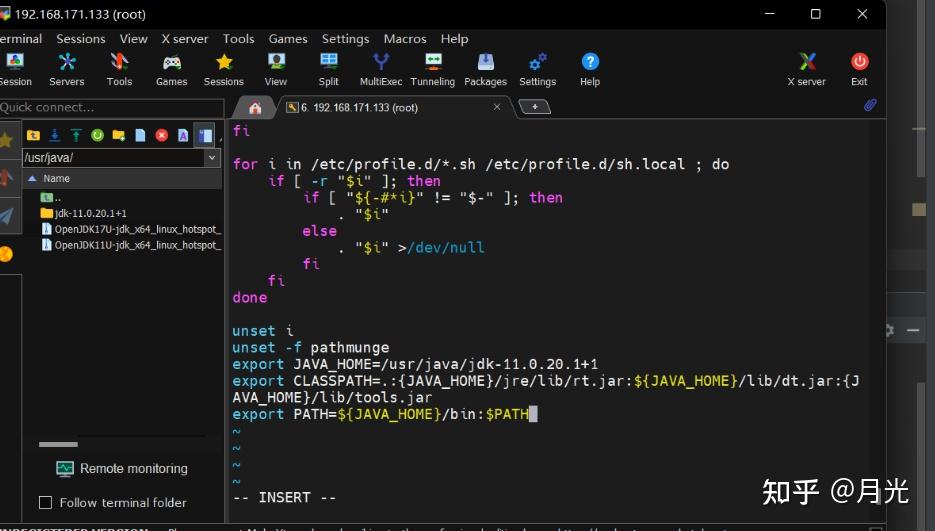Select the jdk-11.0.20.1+1 folder
This screenshot has height=531, width=935.
point(83,213)
